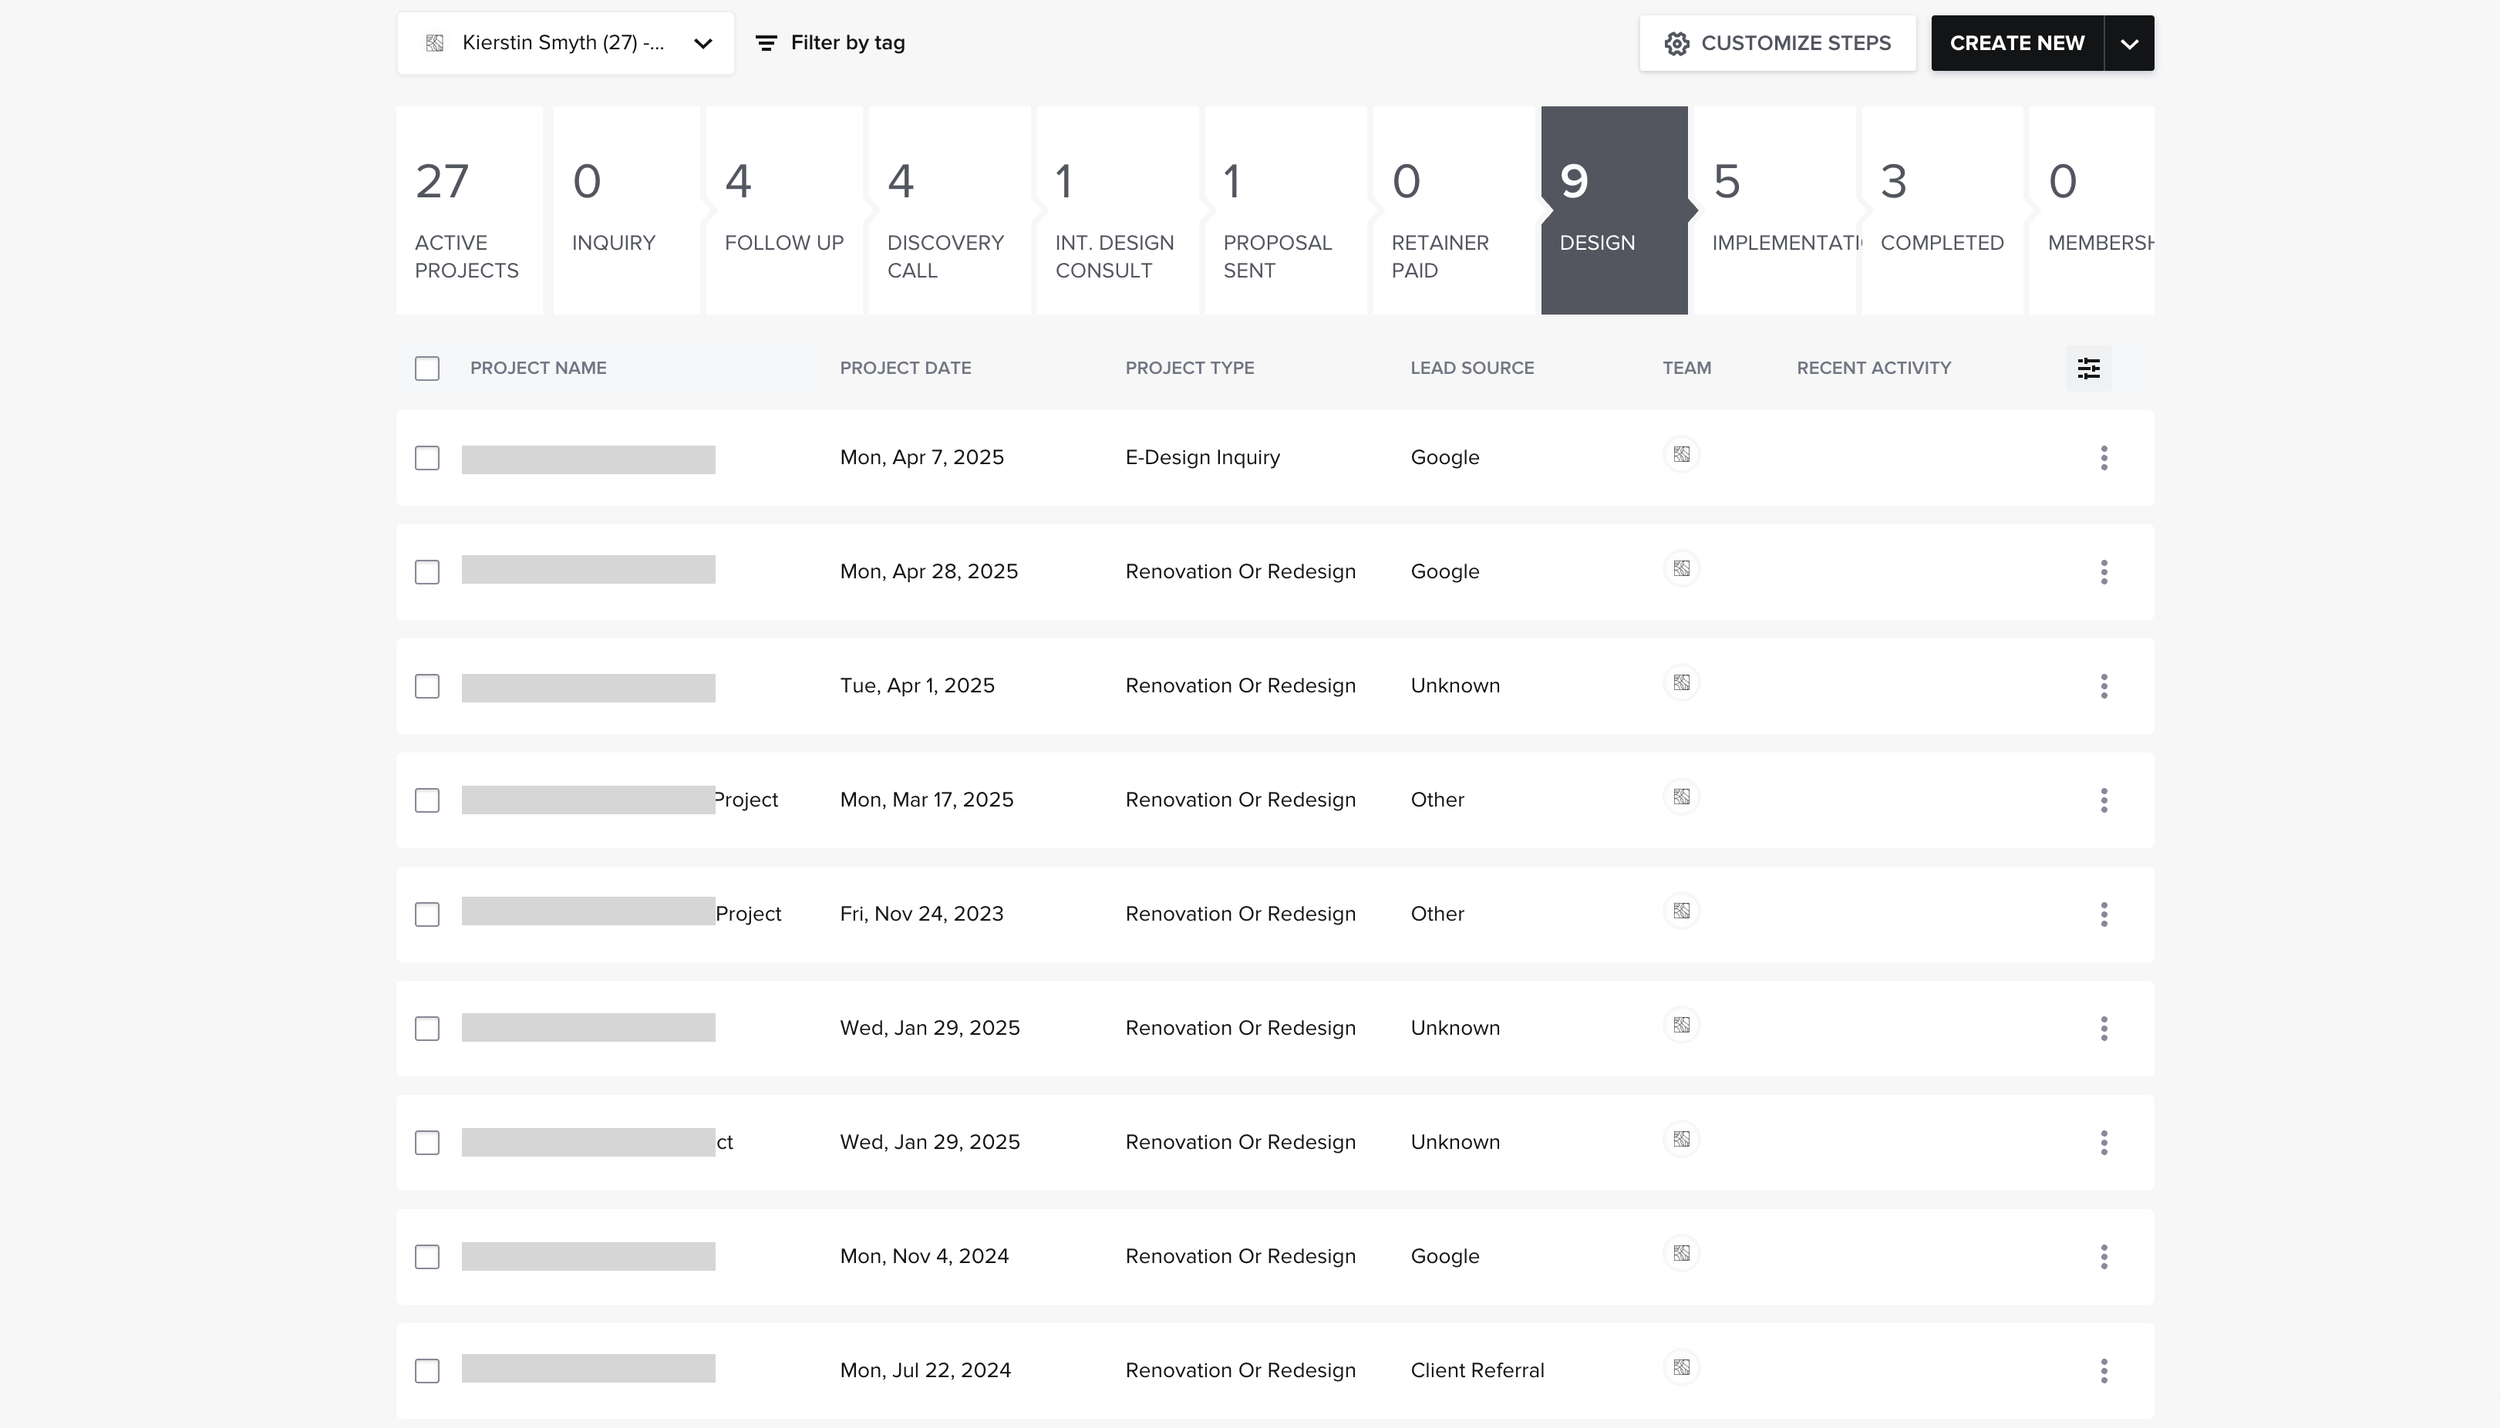Image resolution: width=2500 pixels, height=1428 pixels.
Task: Select the Discovery Call stage tab
Action: click(948, 211)
